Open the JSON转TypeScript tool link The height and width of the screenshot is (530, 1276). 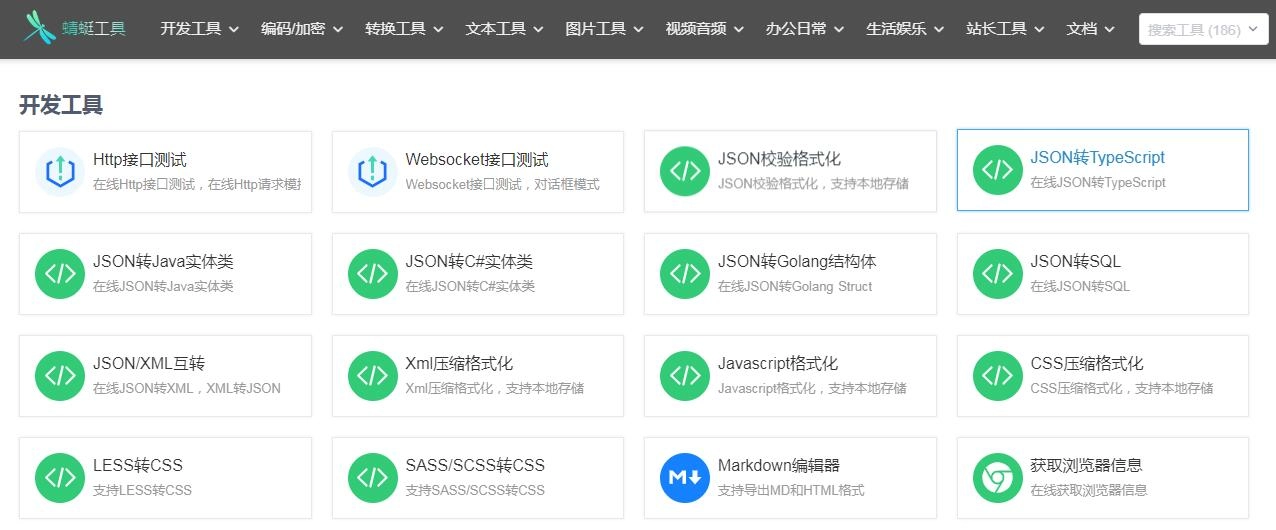(x=1097, y=158)
